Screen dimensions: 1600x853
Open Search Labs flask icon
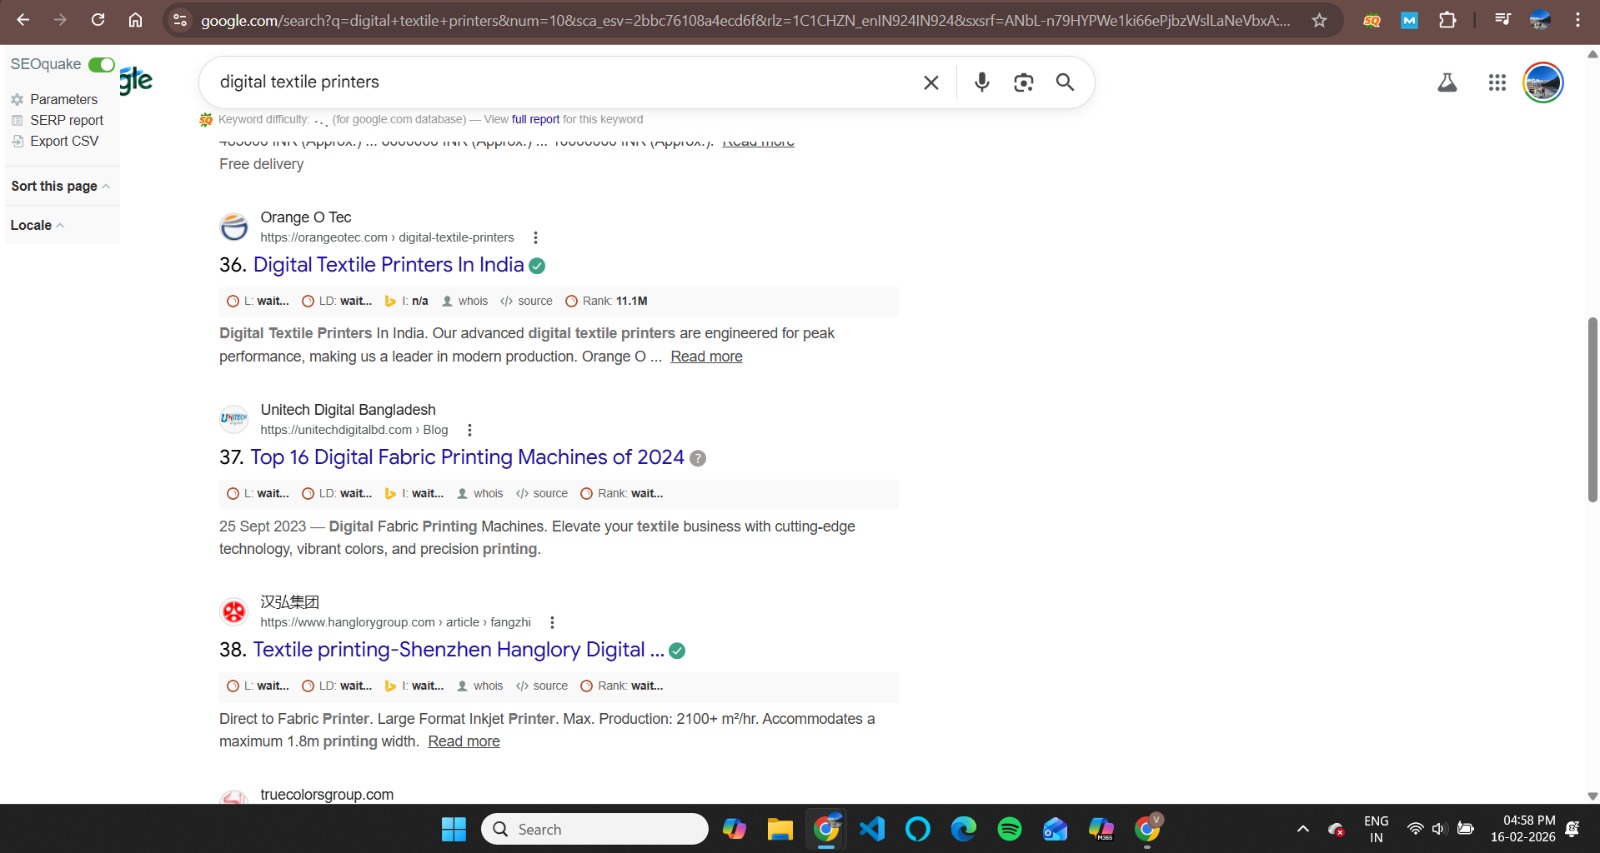(1447, 83)
